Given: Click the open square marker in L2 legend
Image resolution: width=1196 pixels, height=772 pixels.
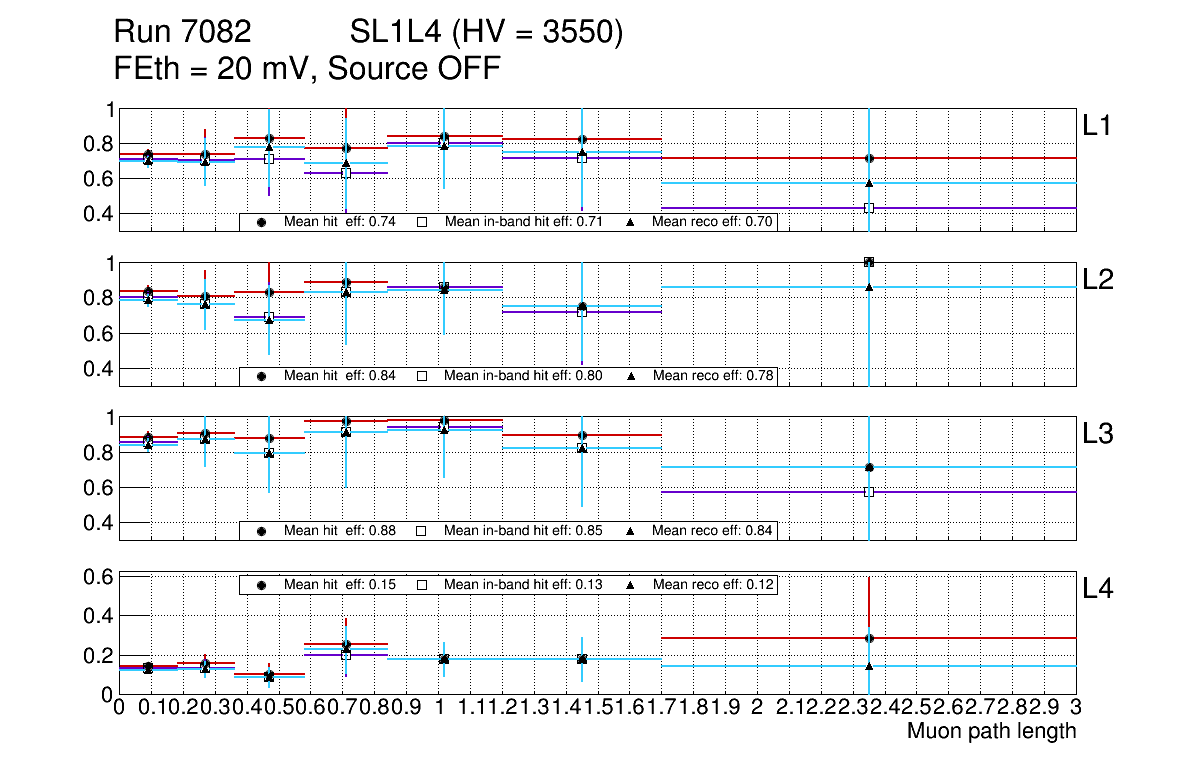Looking at the screenshot, I should pyautogui.click(x=421, y=376).
